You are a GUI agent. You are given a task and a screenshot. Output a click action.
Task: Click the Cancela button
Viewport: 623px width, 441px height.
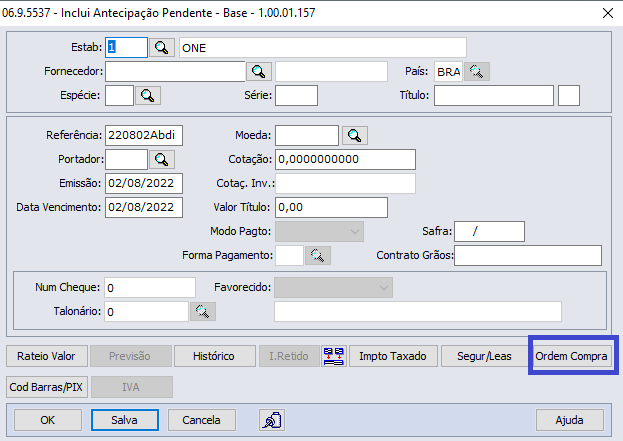click(x=201, y=420)
